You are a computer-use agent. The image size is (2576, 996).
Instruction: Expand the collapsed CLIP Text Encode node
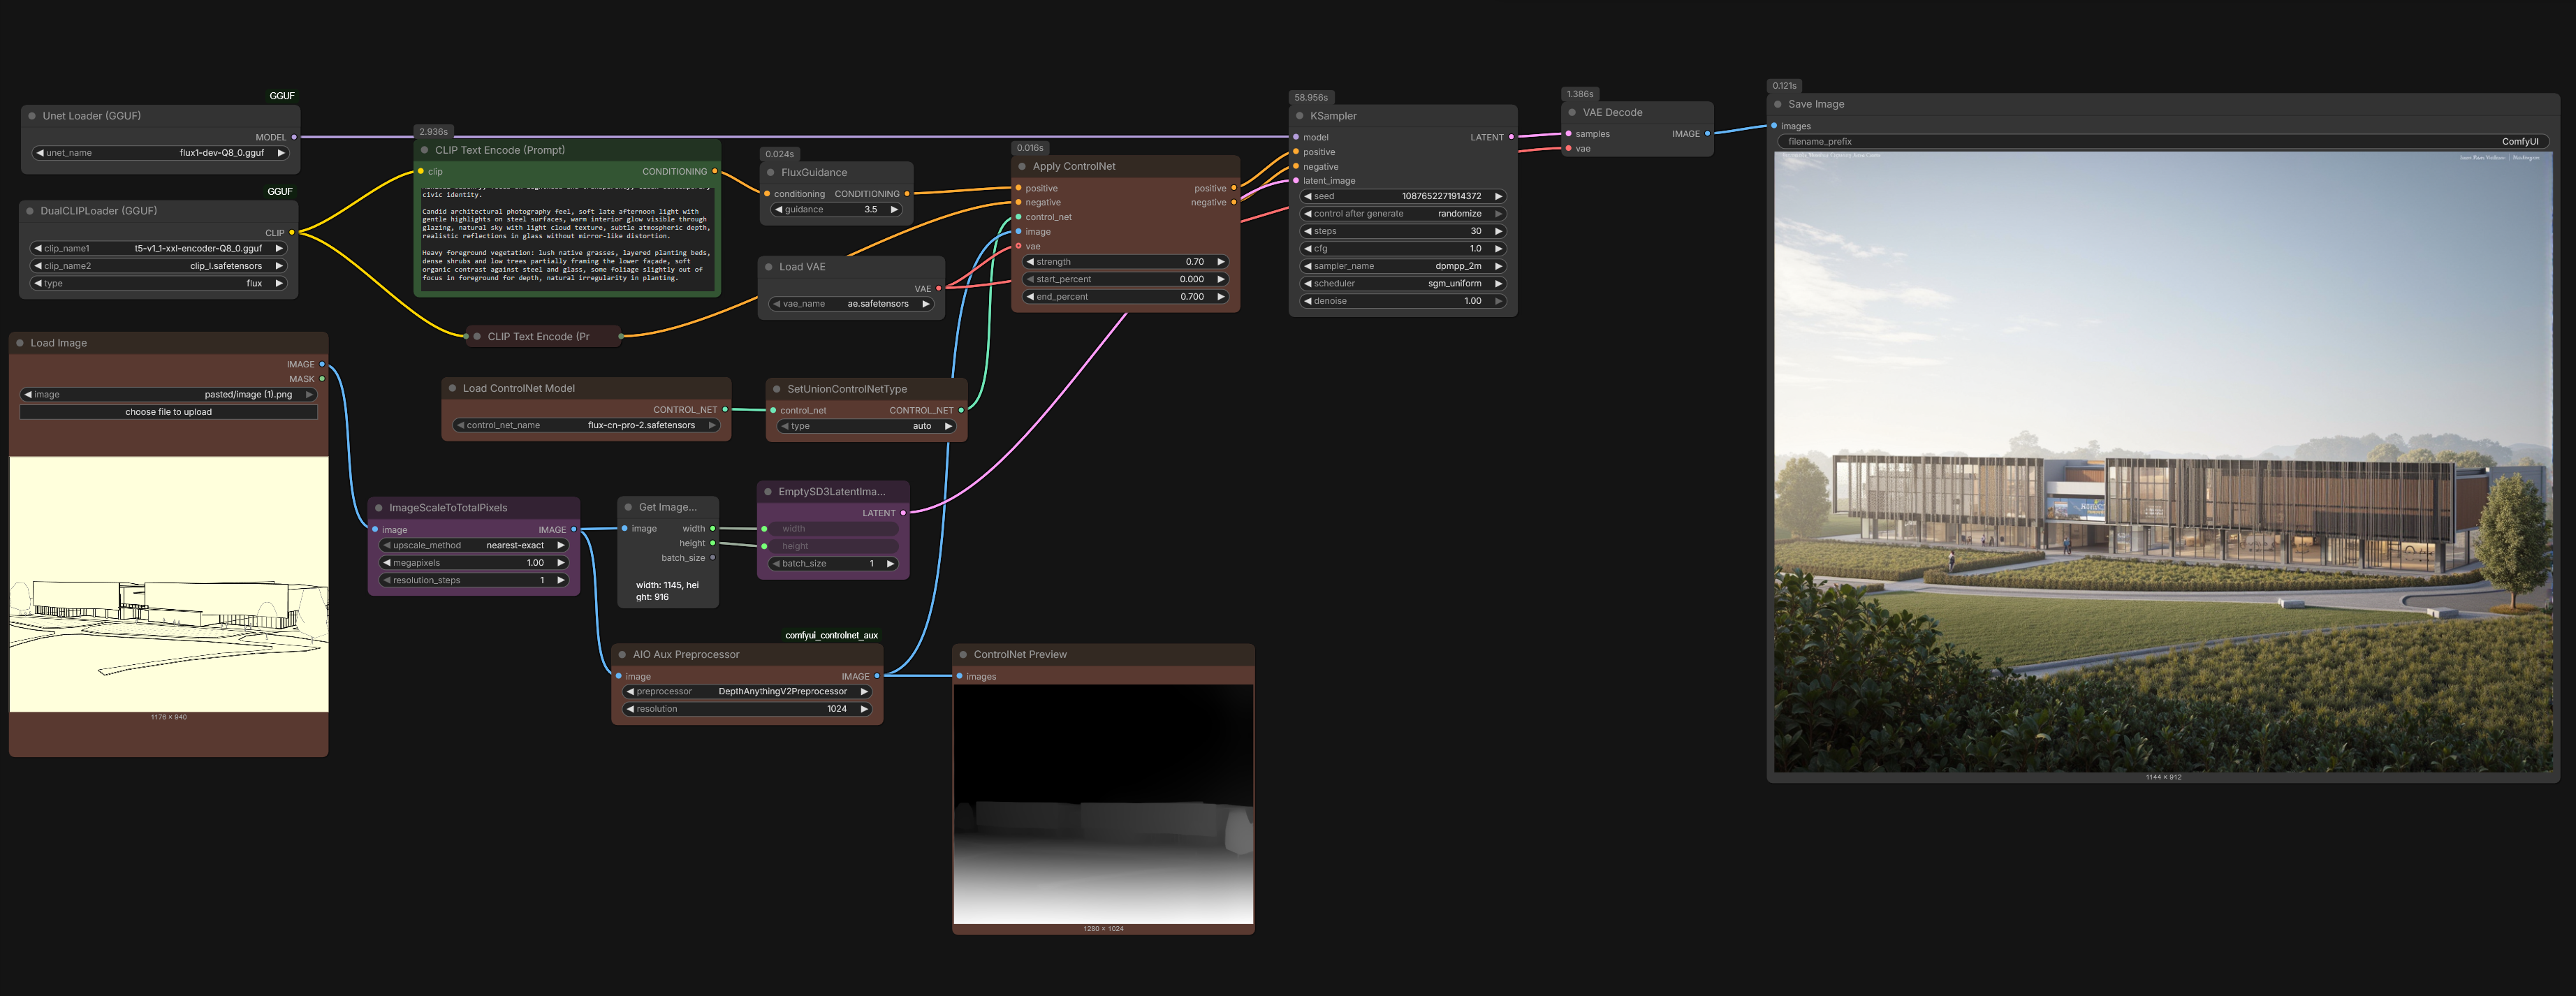click(x=477, y=337)
